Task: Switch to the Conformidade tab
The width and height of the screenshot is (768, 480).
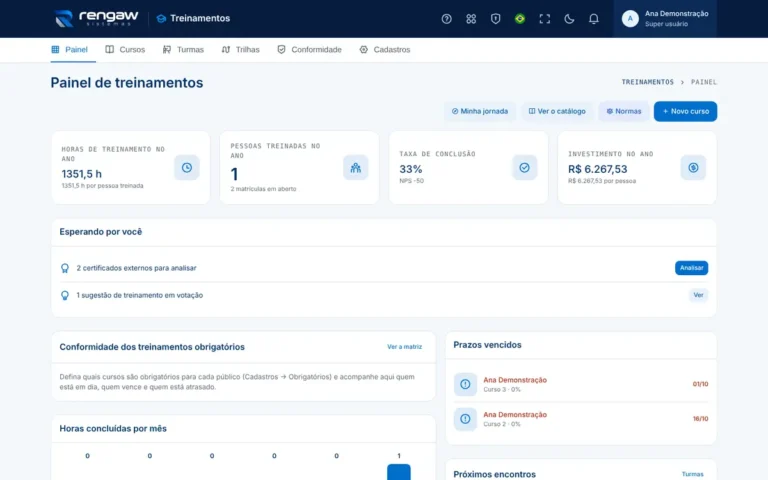Action: 310,49
